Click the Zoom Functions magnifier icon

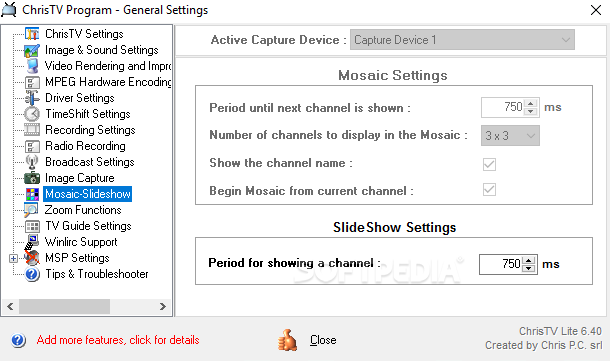tap(31, 210)
